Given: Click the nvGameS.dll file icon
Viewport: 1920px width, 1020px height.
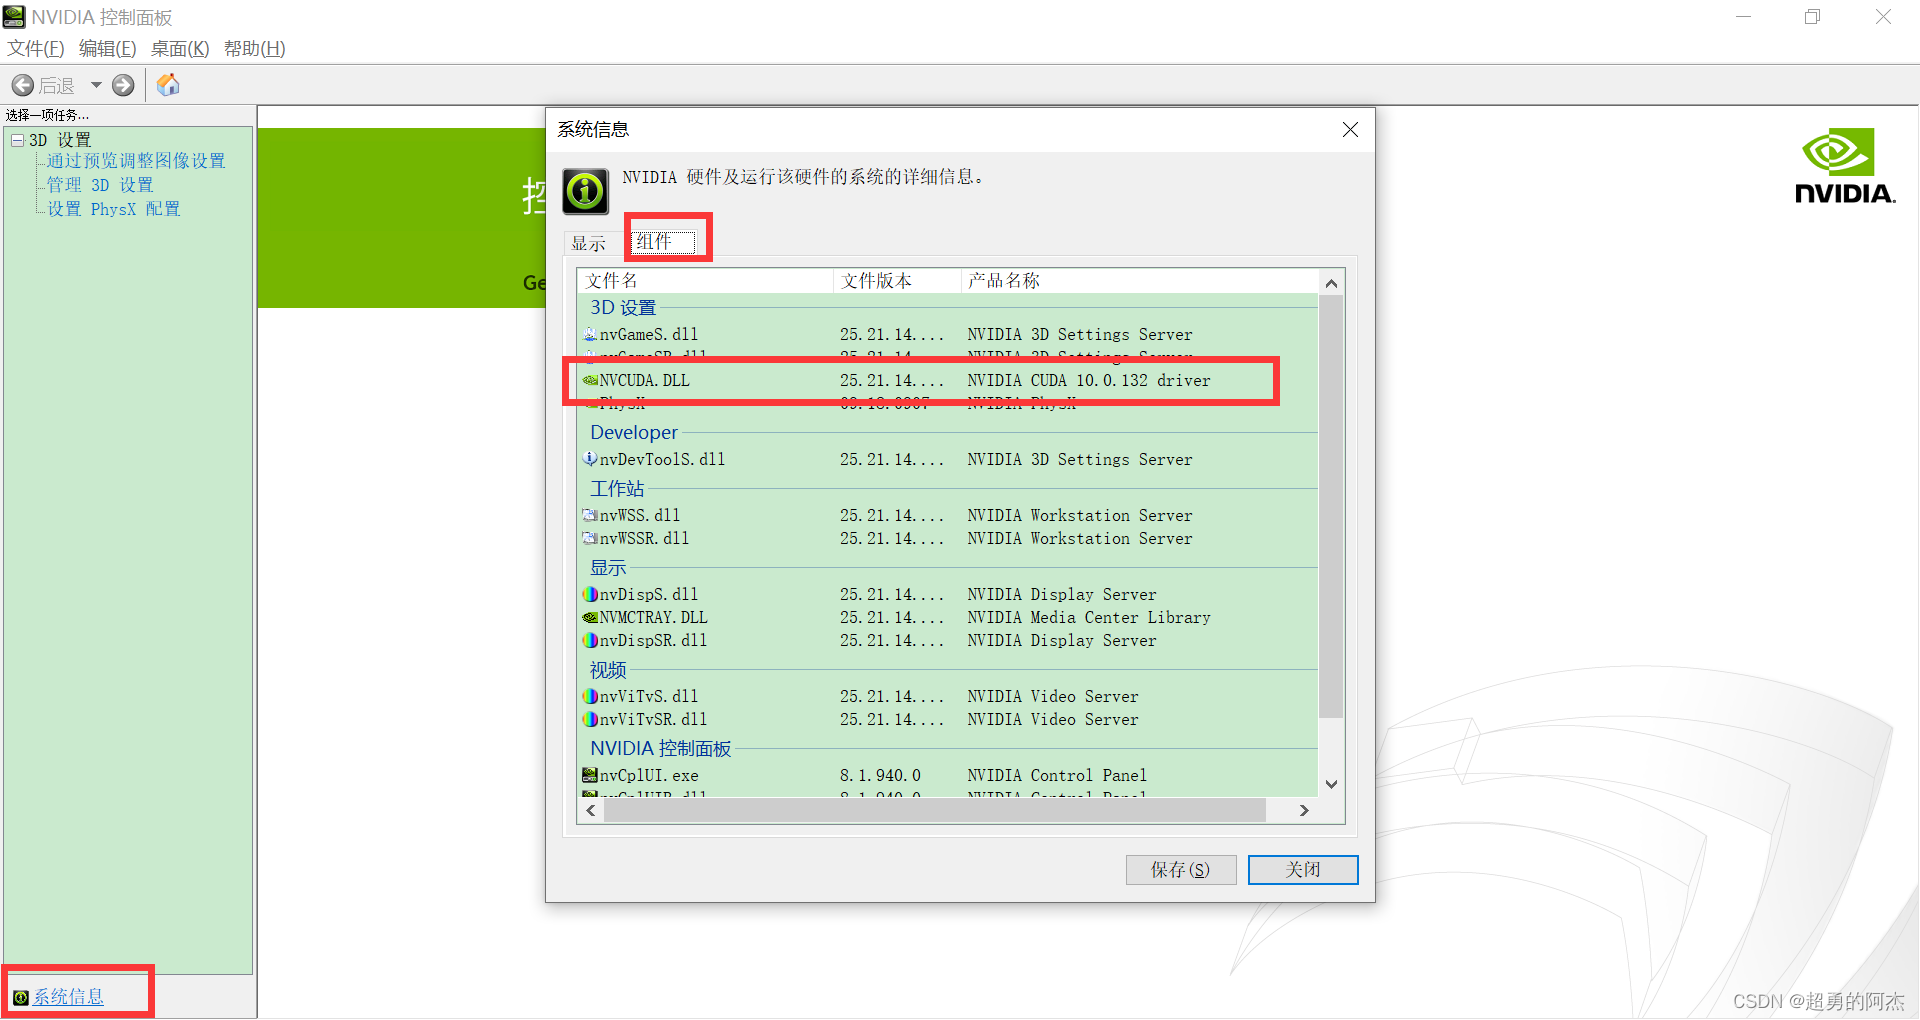Looking at the screenshot, I should click(x=590, y=335).
